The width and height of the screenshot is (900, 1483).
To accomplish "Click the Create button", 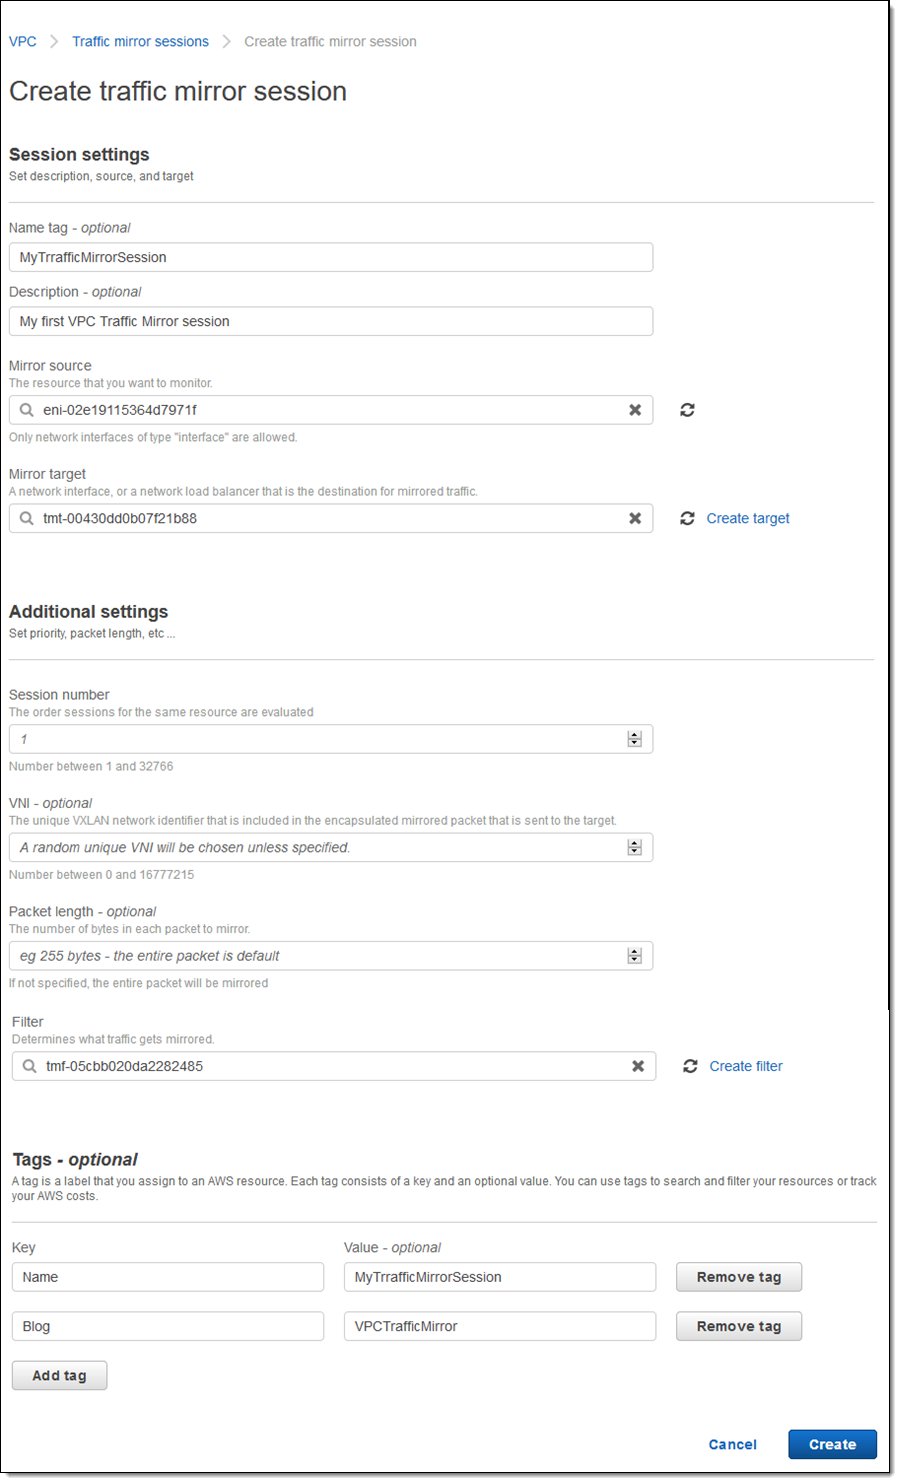I will pyautogui.click(x=832, y=1444).
